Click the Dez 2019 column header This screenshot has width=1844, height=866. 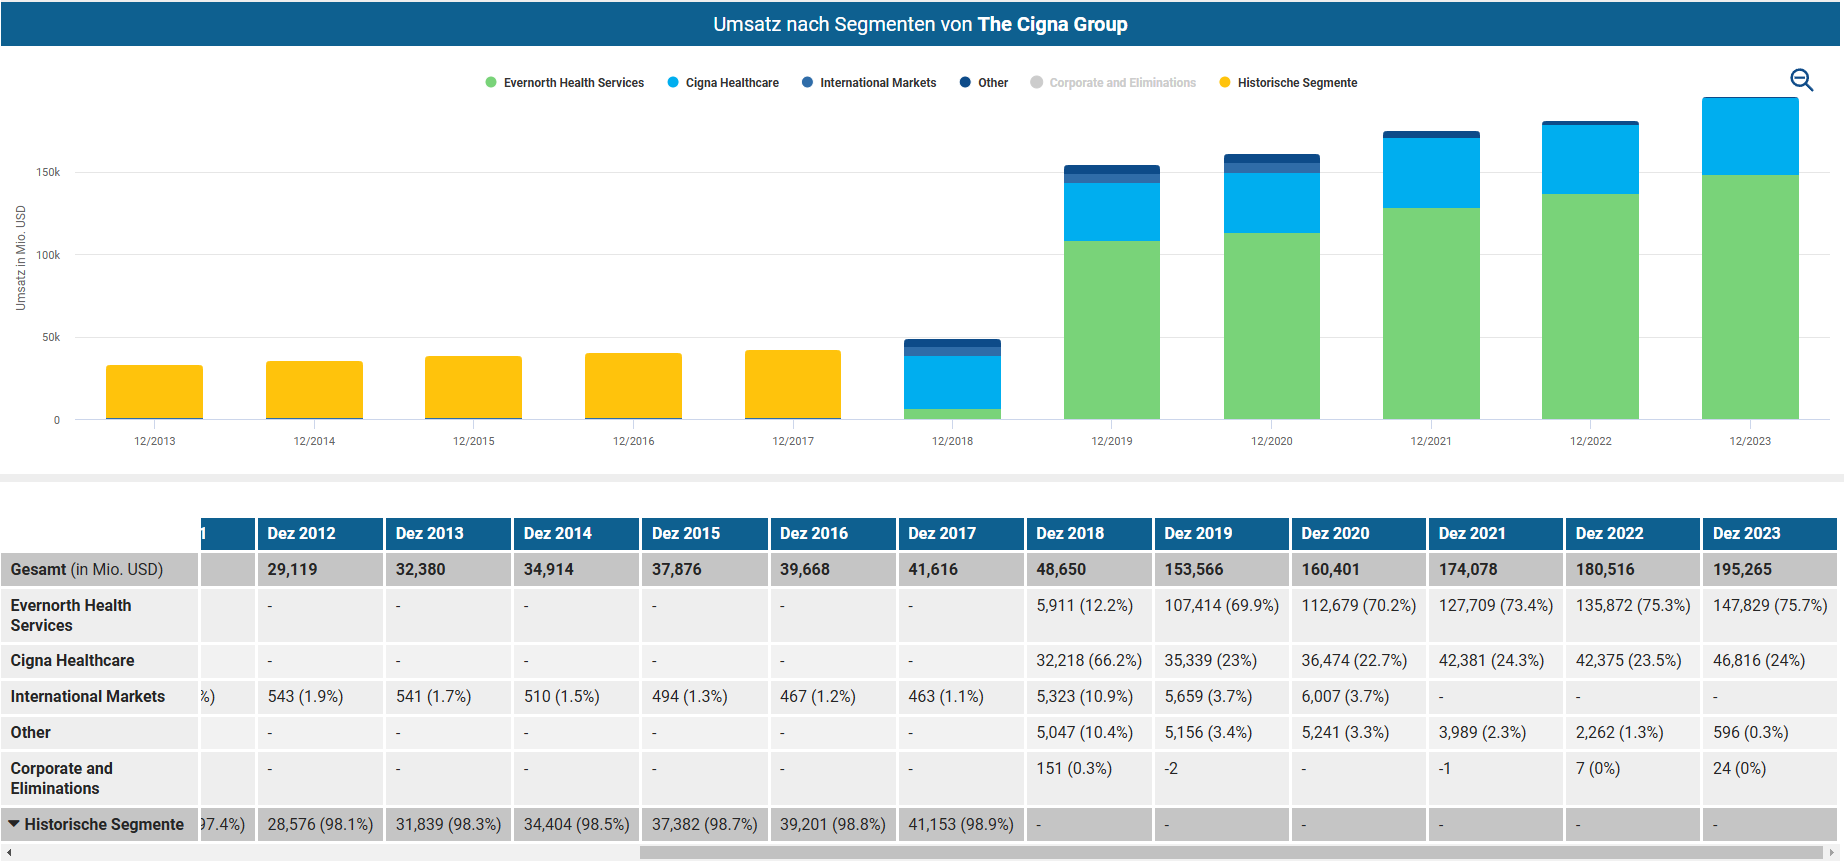click(x=1221, y=534)
